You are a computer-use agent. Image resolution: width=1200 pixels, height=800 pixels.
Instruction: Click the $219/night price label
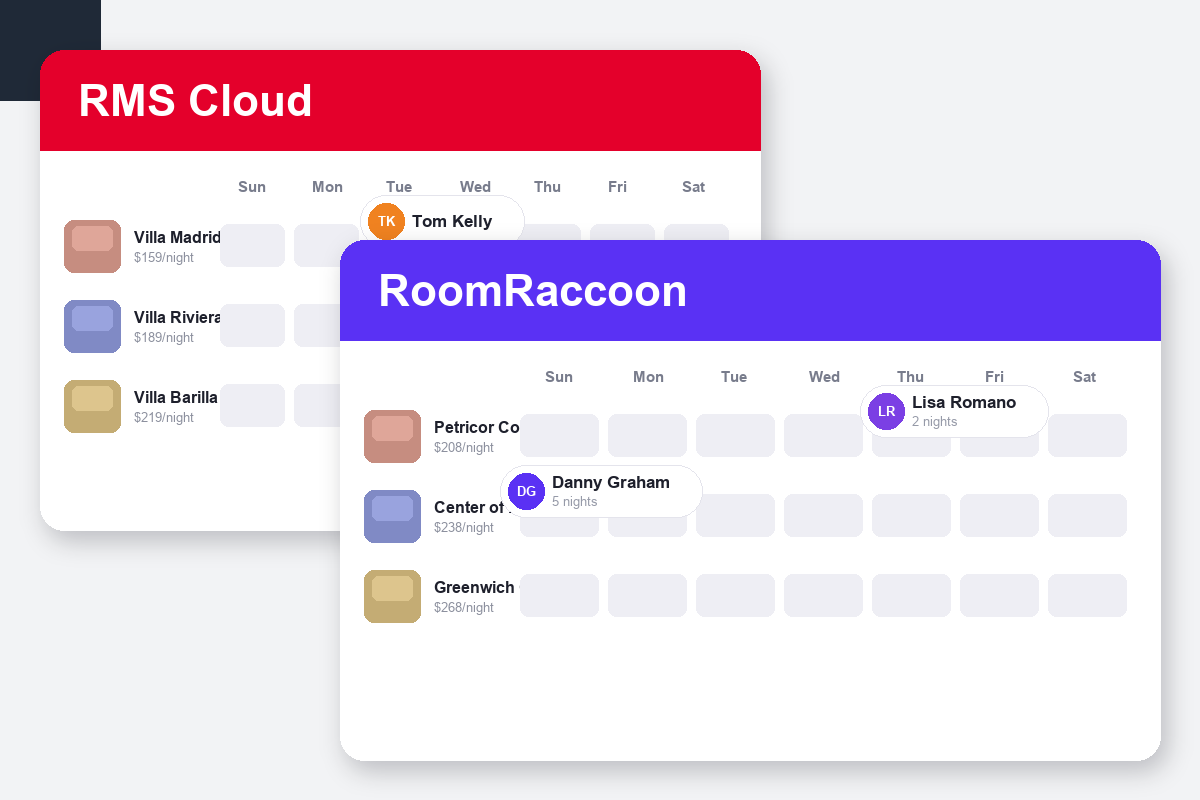coord(164,418)
